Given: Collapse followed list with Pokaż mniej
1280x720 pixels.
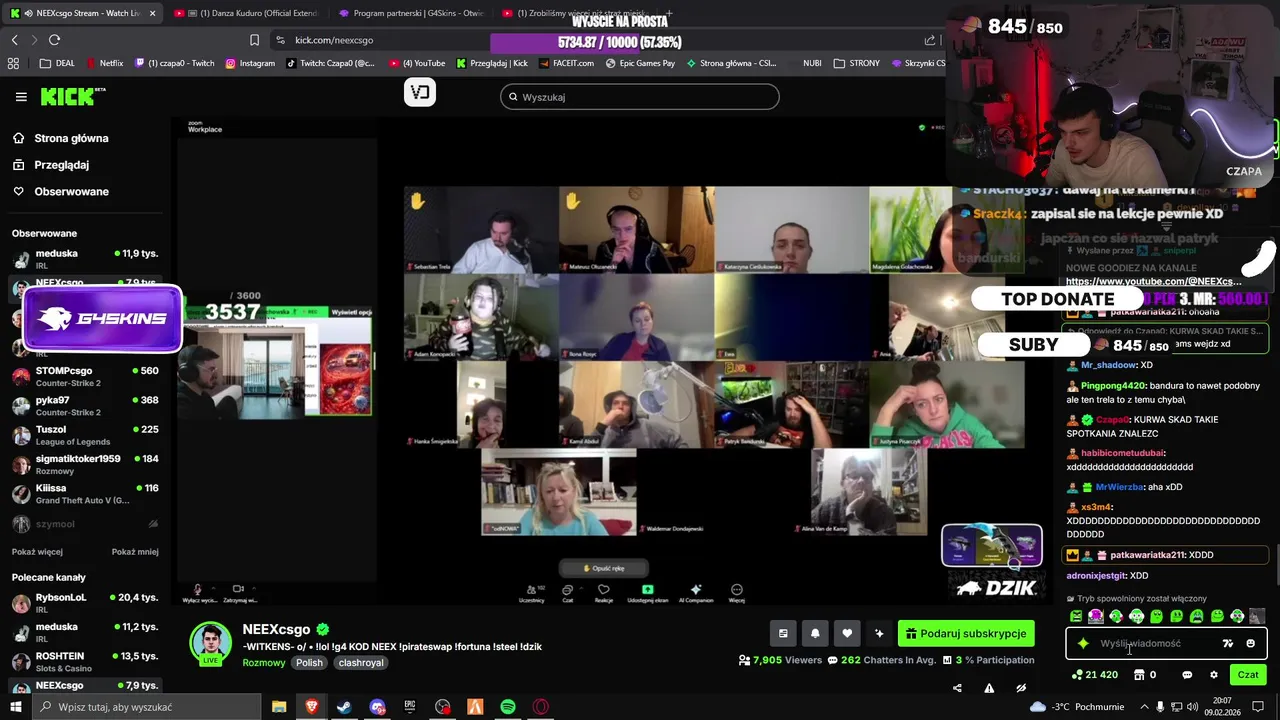Looking at the screenshot, I should pos(135,552).
